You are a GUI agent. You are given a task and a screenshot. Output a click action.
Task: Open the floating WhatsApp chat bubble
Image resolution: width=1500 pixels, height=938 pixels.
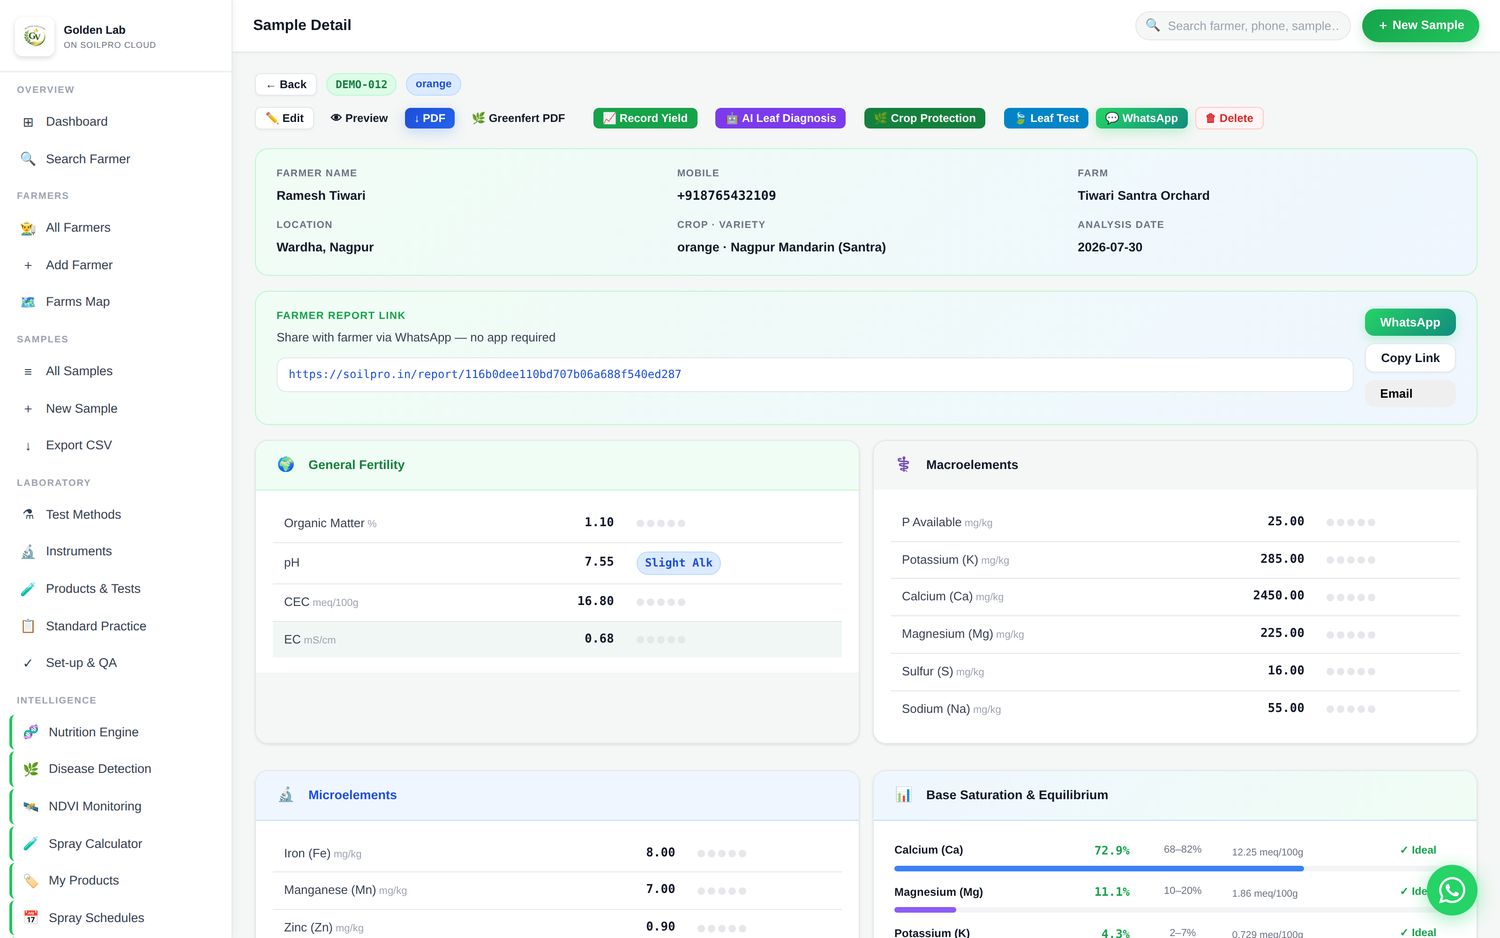[x=1452, y=890]
